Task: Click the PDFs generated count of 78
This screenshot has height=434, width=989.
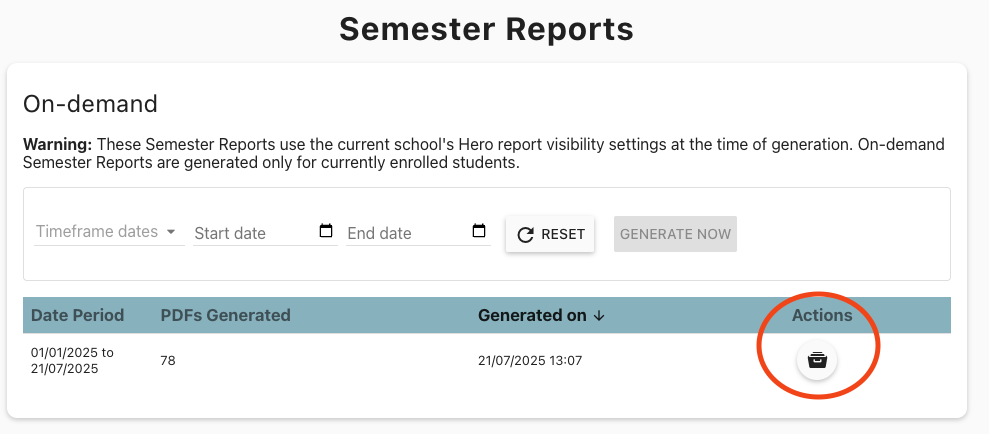Action: pos(168,361)
